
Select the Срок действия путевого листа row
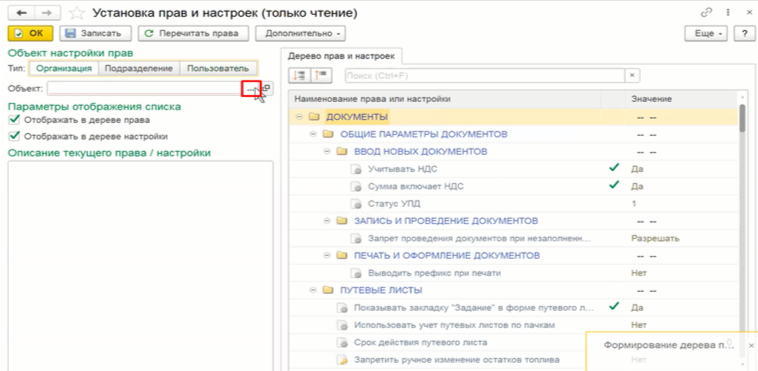[x=437, y=342]
